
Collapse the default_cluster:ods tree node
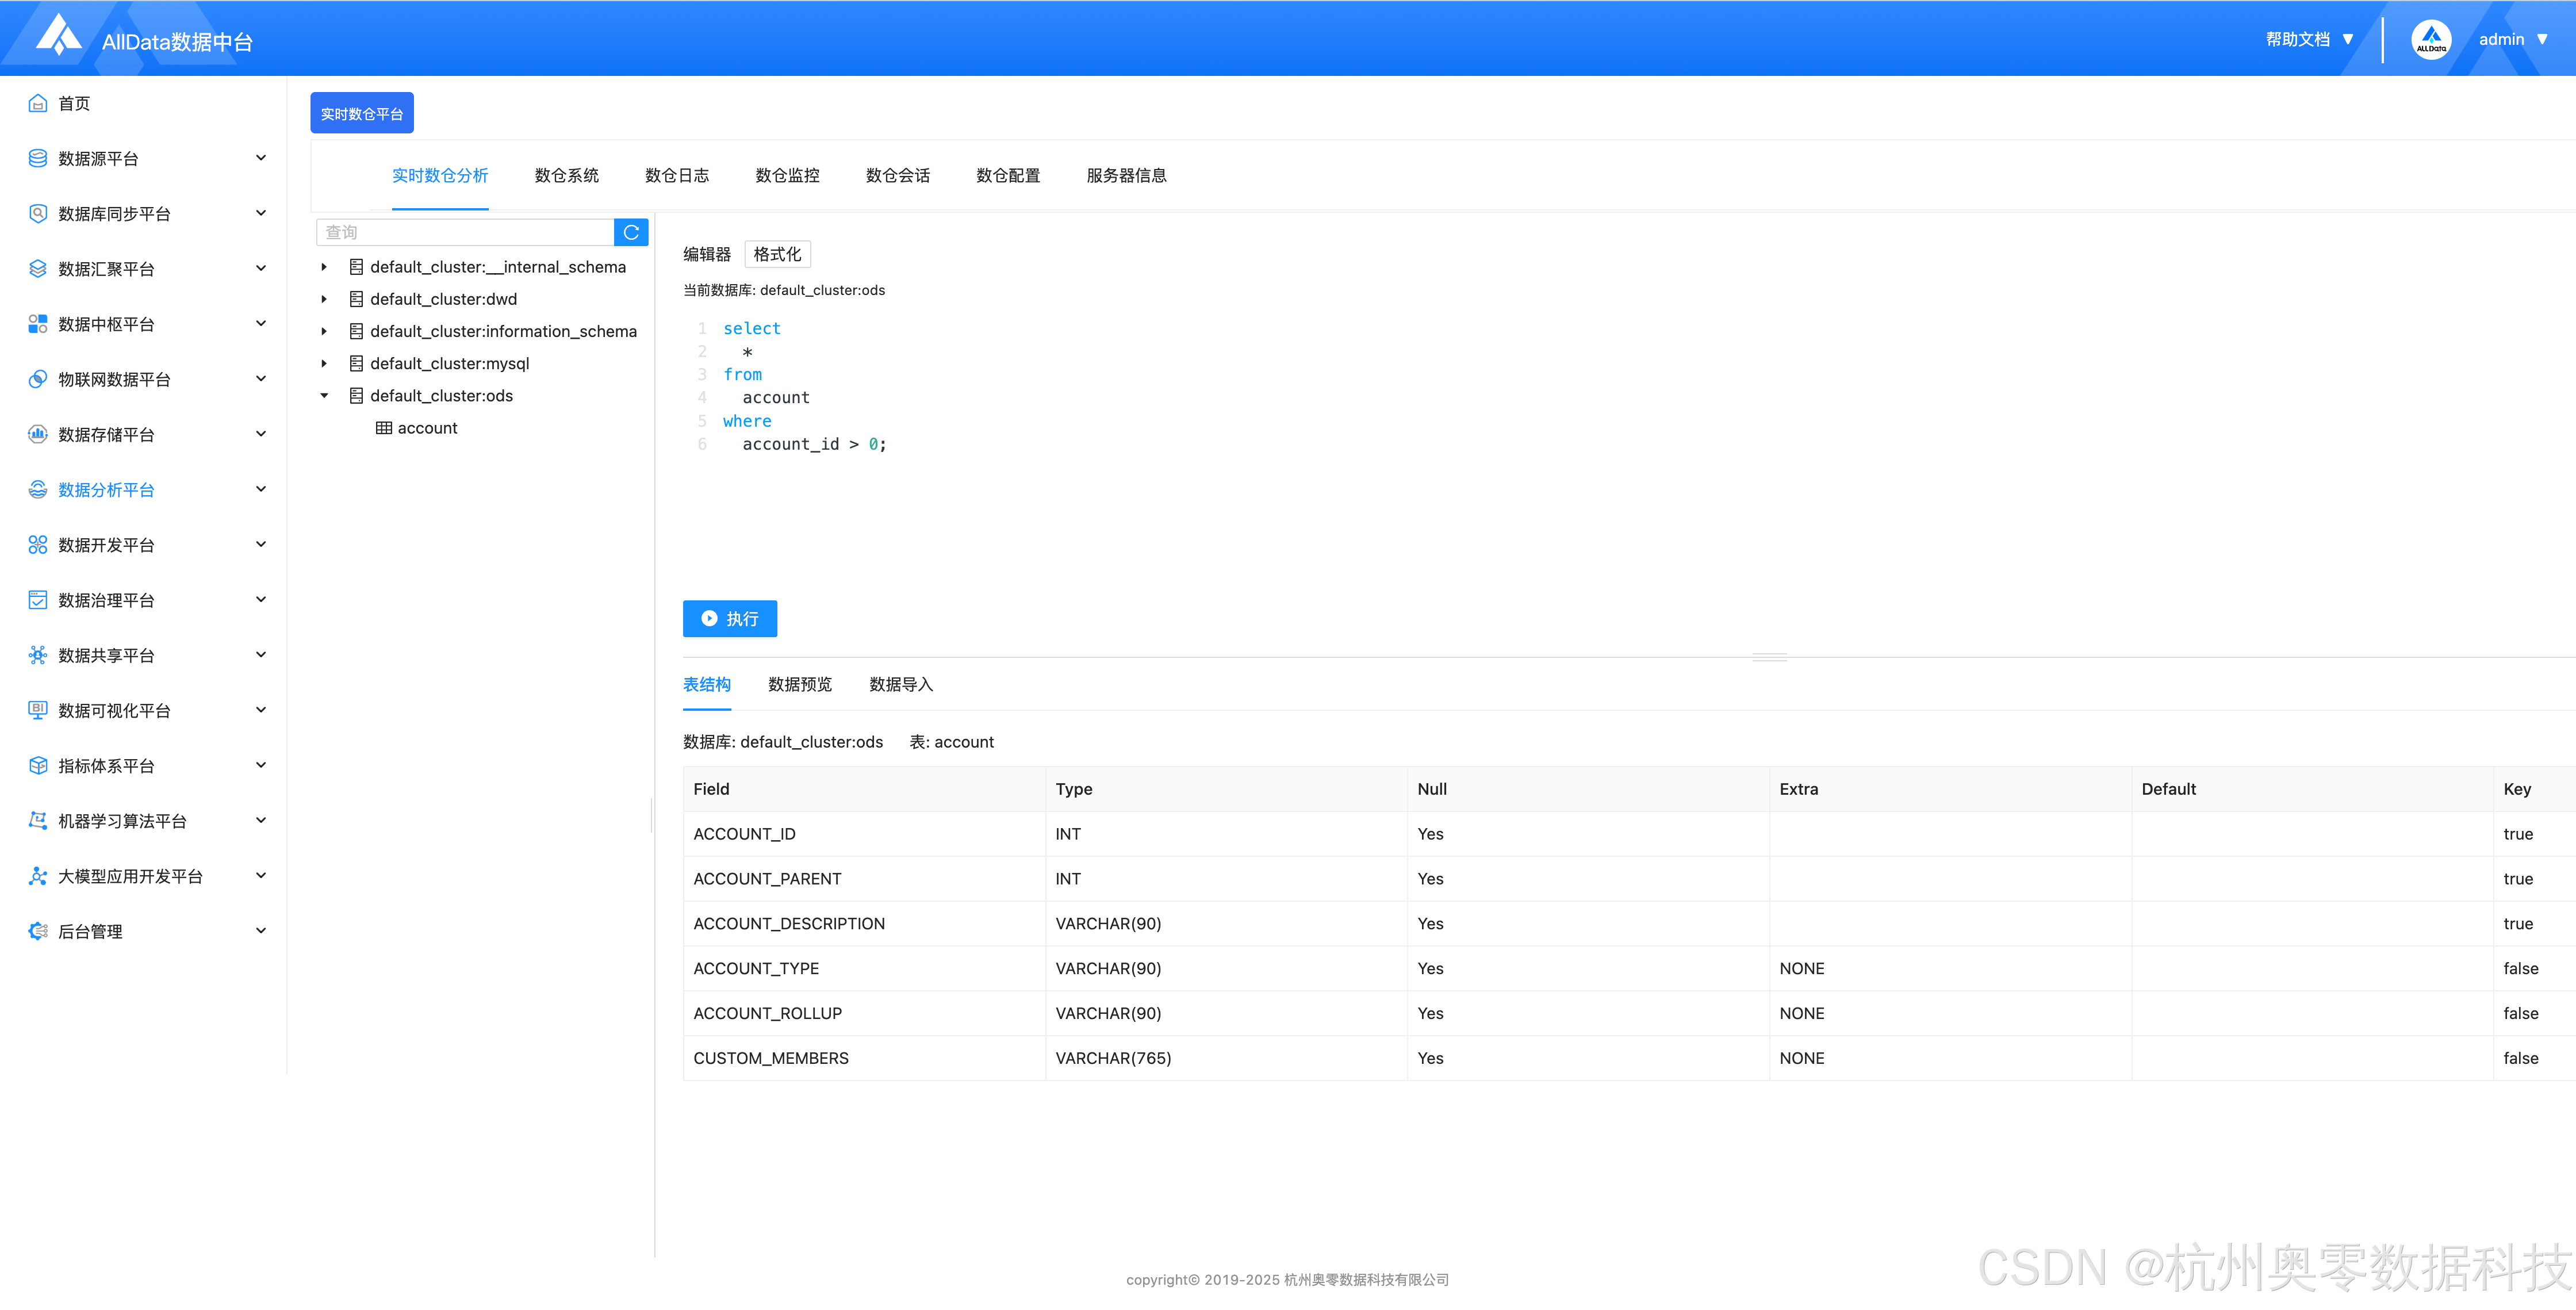(x=324, y=396)
